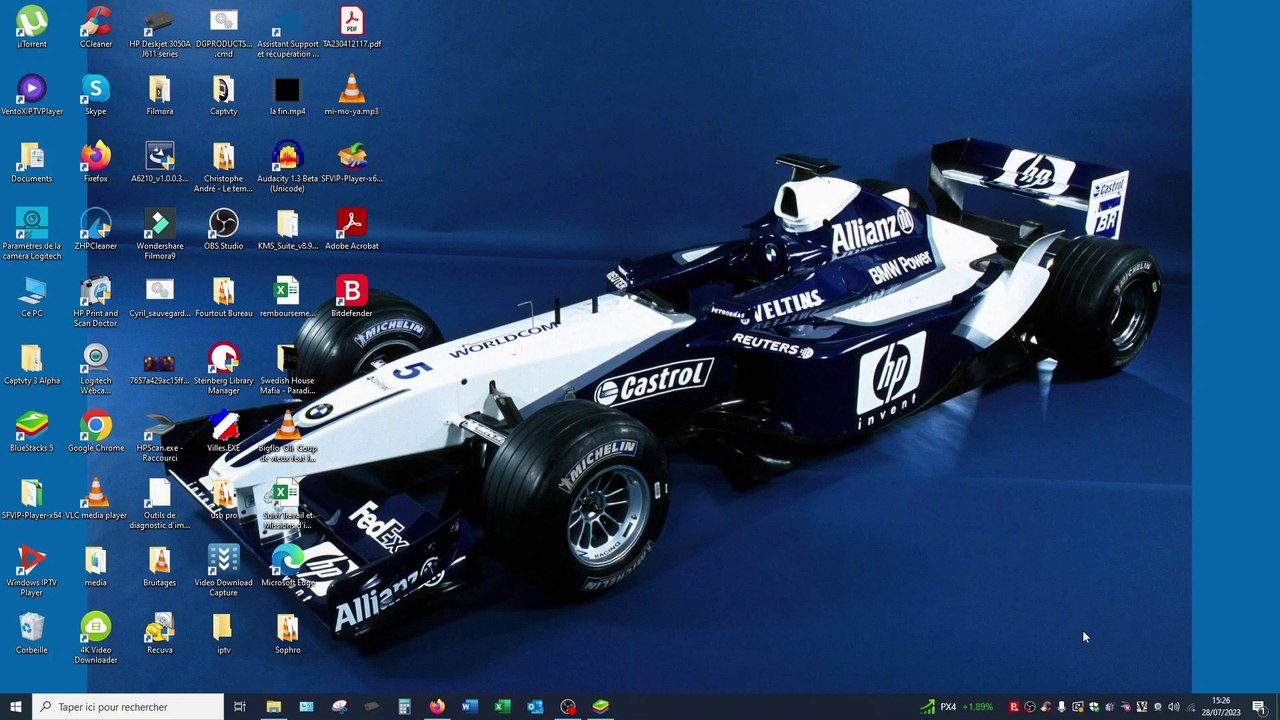Open Calculator from the taskbar
The width and height of the screenshot is (1280, 720).
point(404,707)
